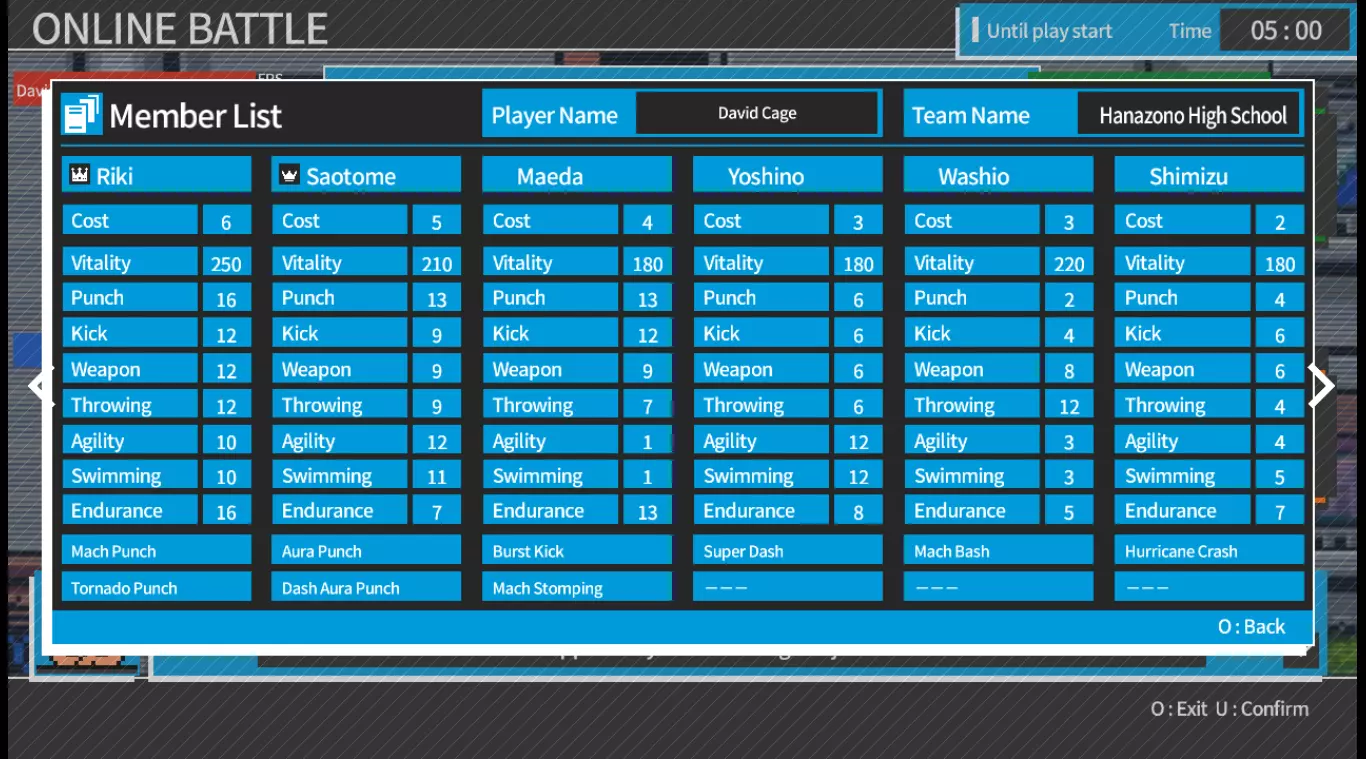Click Saotome's Swimming value 11
The height and width of the screenshot is (759, 1366).
coord(437,476)
